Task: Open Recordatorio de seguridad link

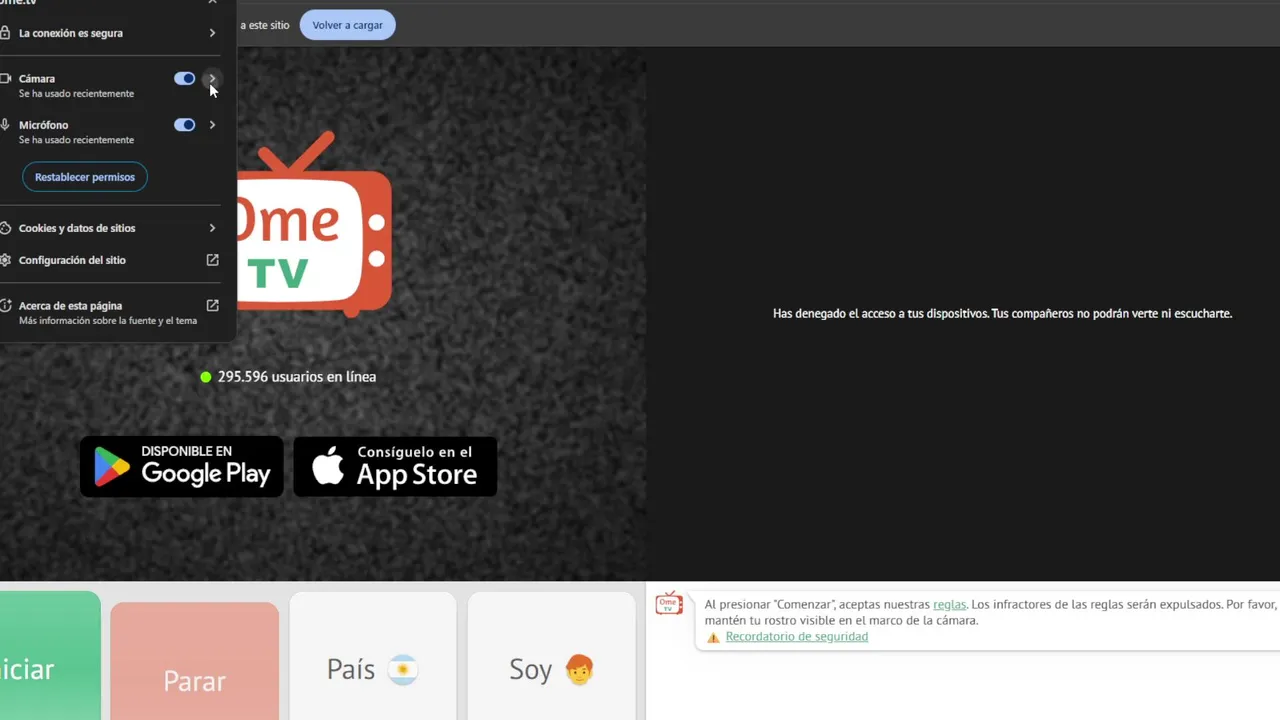Action: pyautogui.click(x=797, y=637)
